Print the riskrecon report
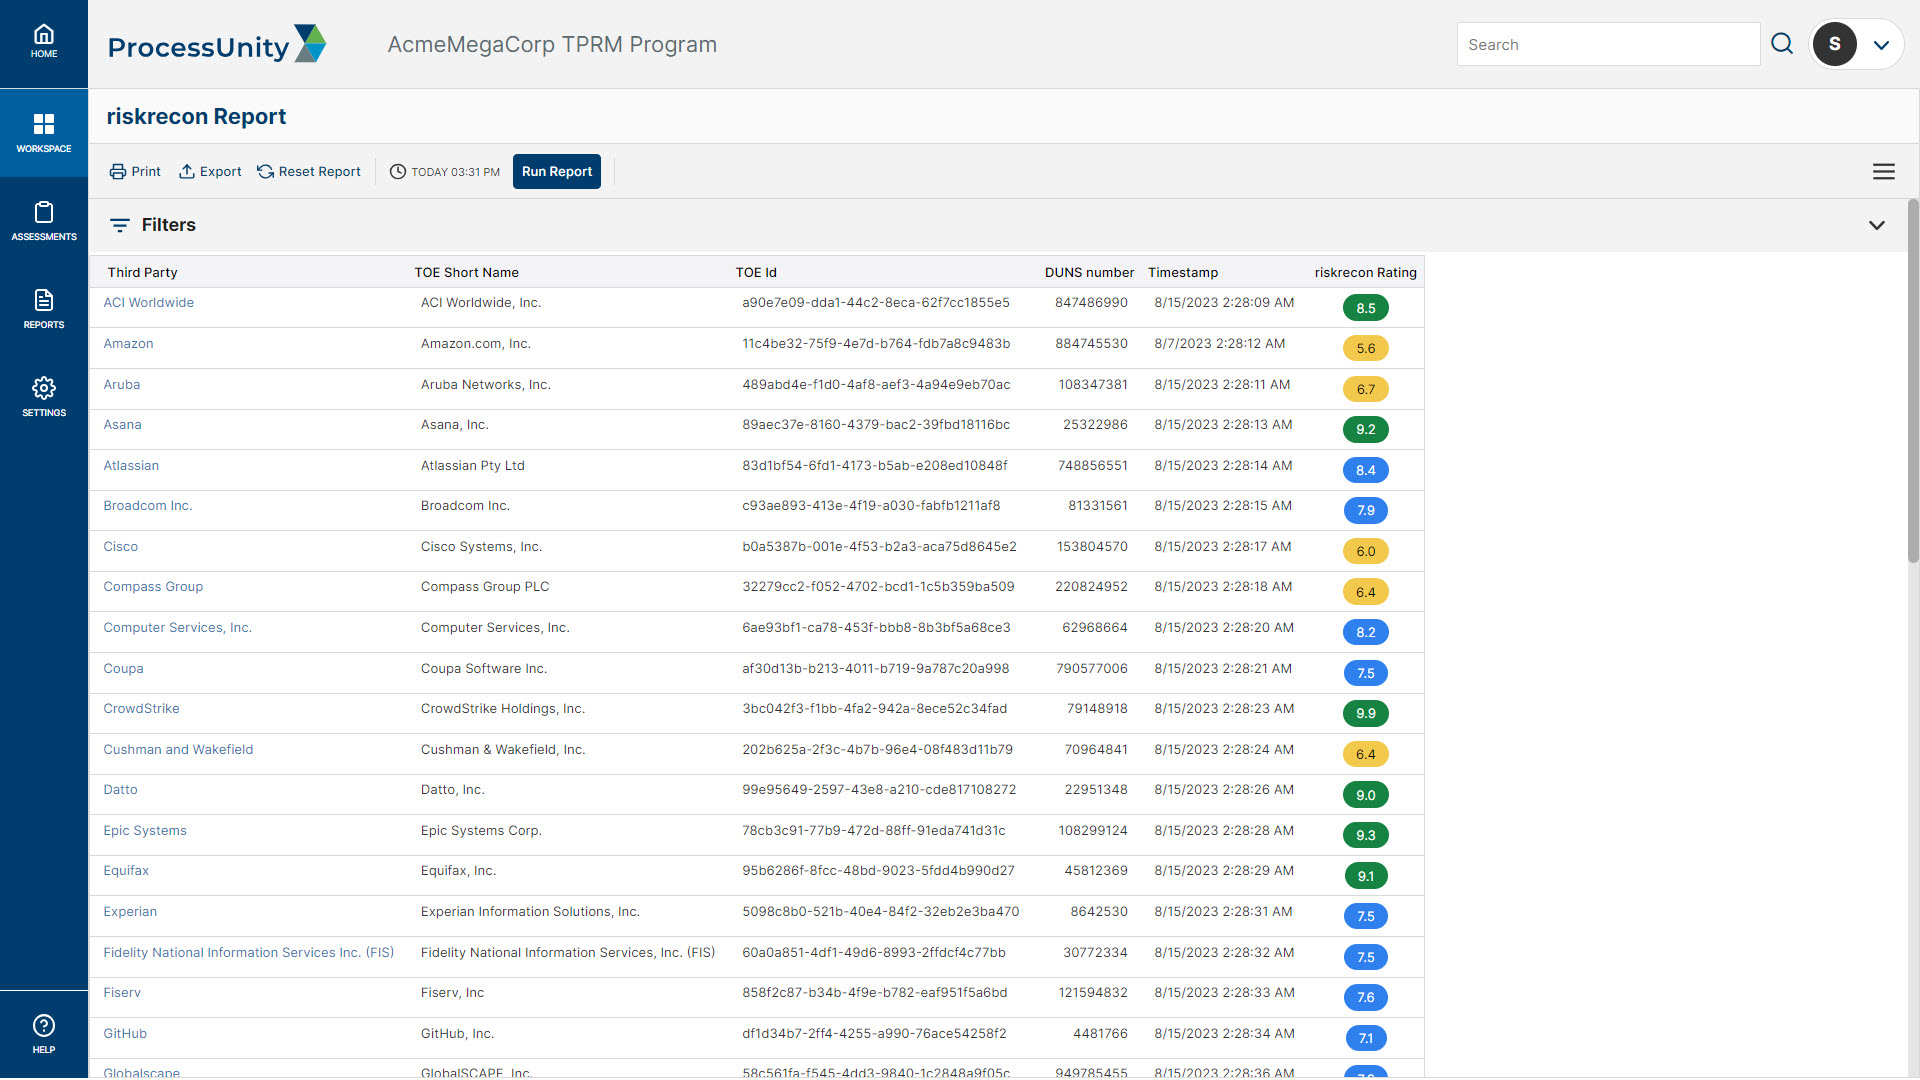The height and width of the screenshot is (1080, 1920). click(135, 172)
